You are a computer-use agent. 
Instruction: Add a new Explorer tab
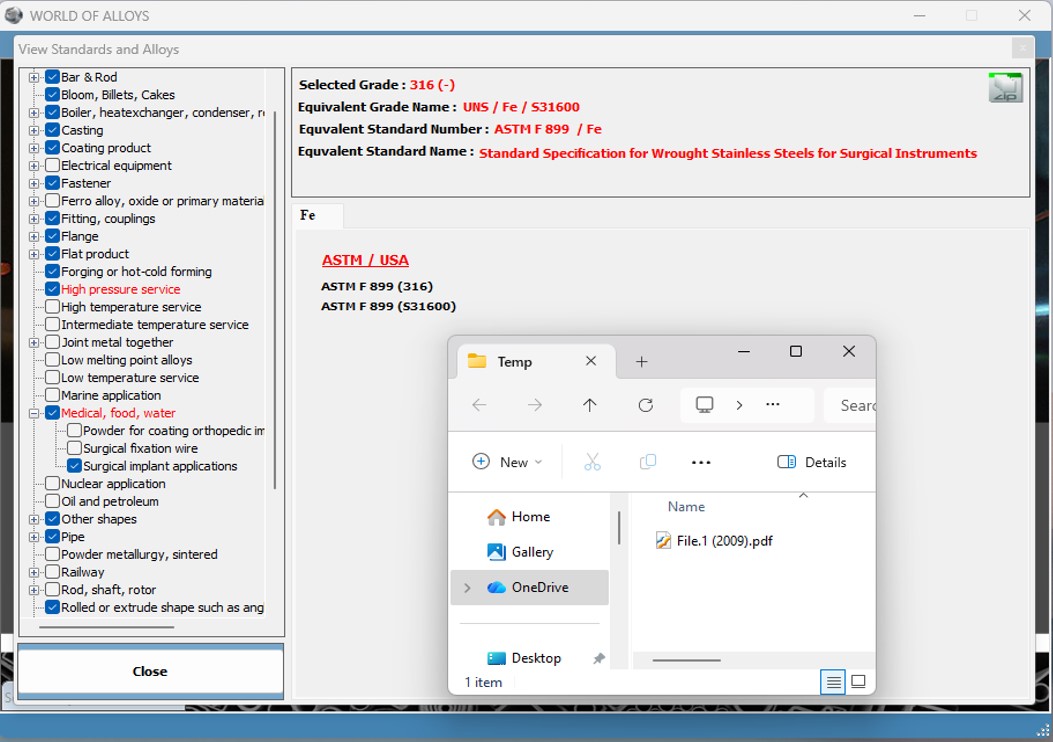641,362
